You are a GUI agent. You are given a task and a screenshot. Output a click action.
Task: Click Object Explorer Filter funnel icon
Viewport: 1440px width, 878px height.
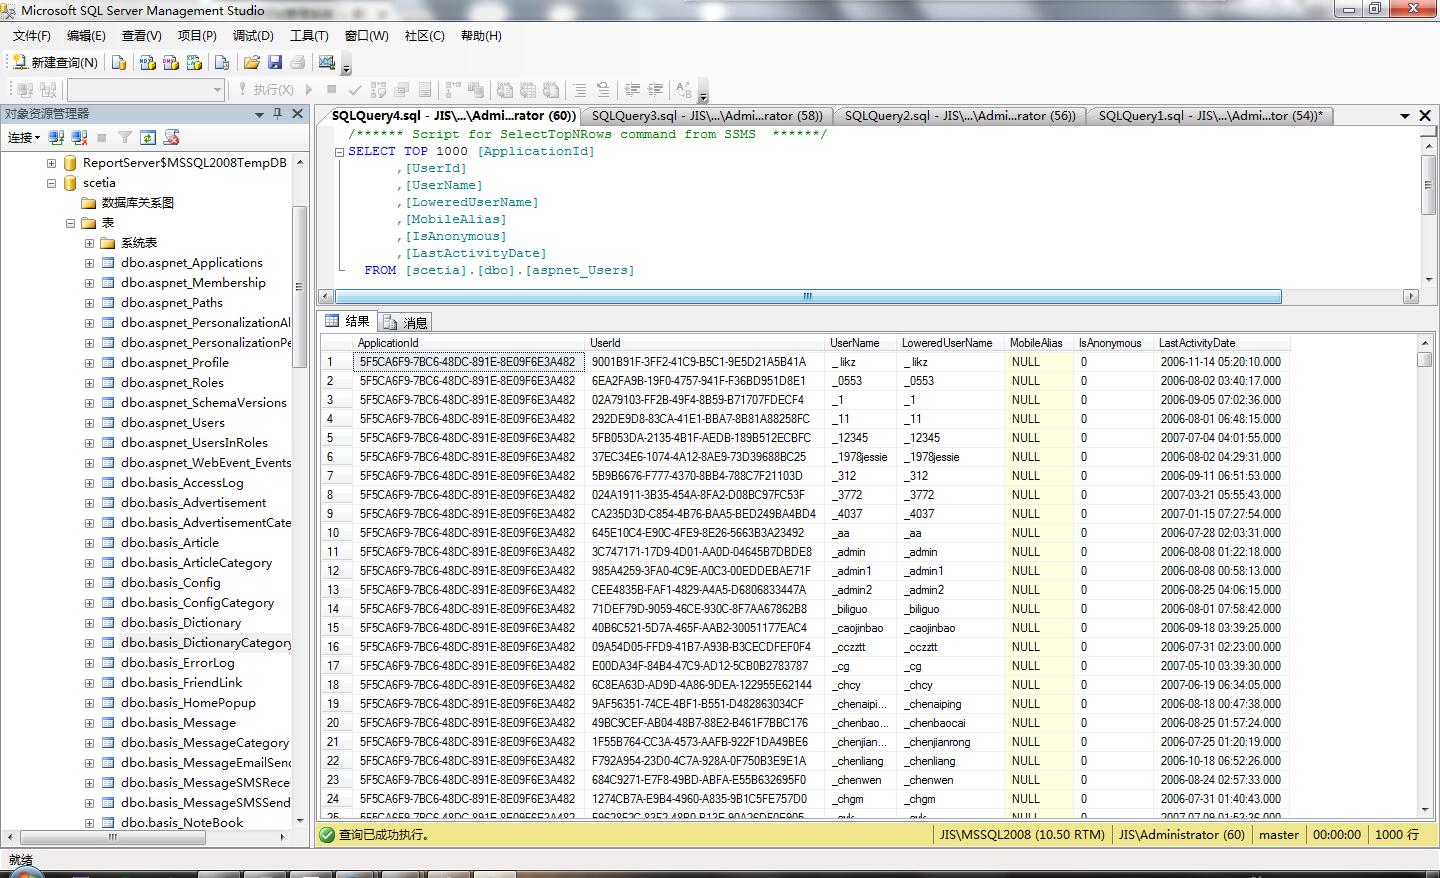click(125, 137)
